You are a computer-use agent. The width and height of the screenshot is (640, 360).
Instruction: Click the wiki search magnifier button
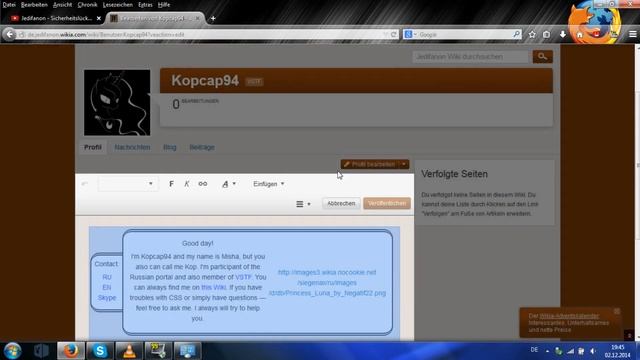pyautogui.click(x=542, y=57)
